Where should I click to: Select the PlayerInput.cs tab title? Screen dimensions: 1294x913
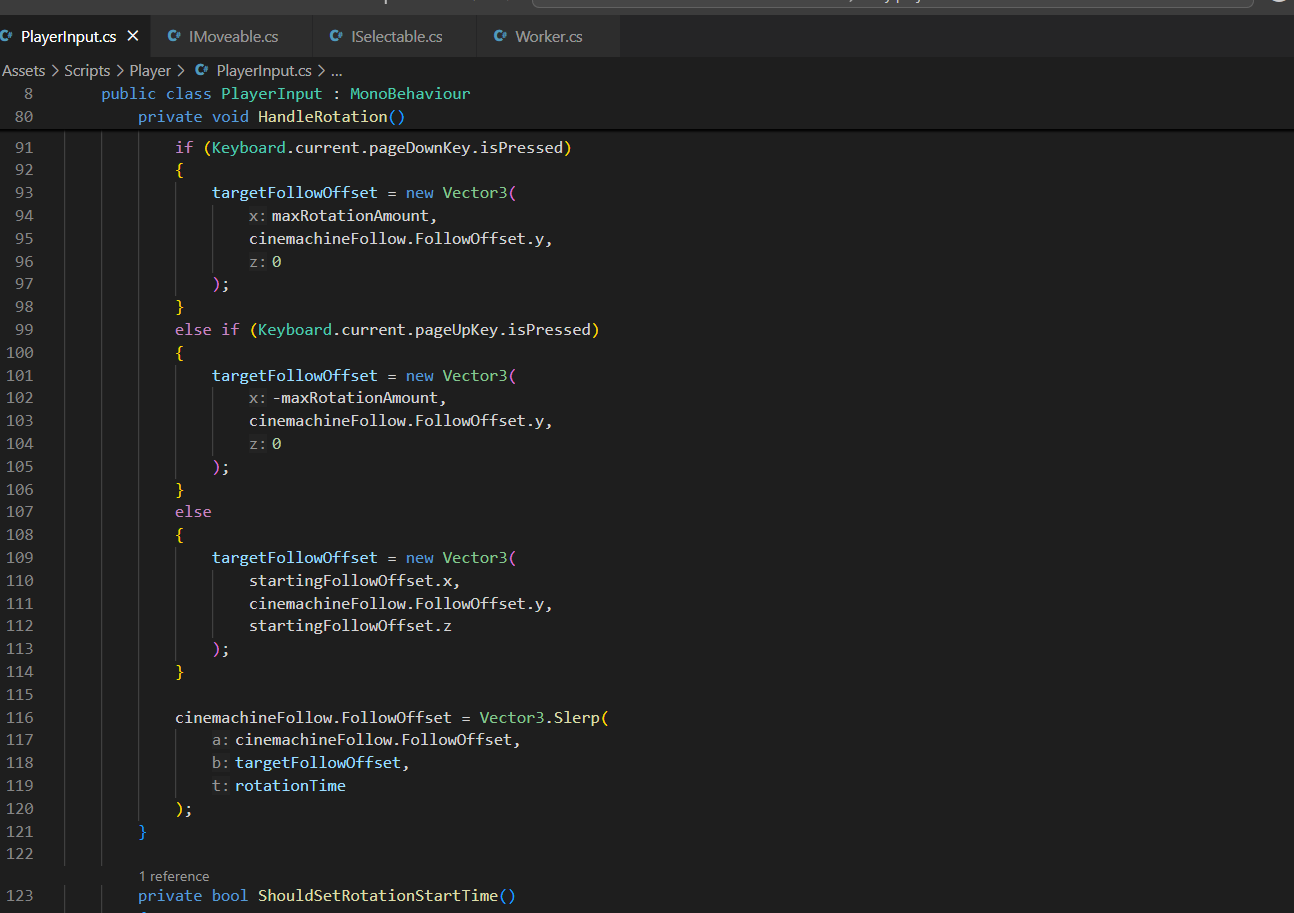69,37
